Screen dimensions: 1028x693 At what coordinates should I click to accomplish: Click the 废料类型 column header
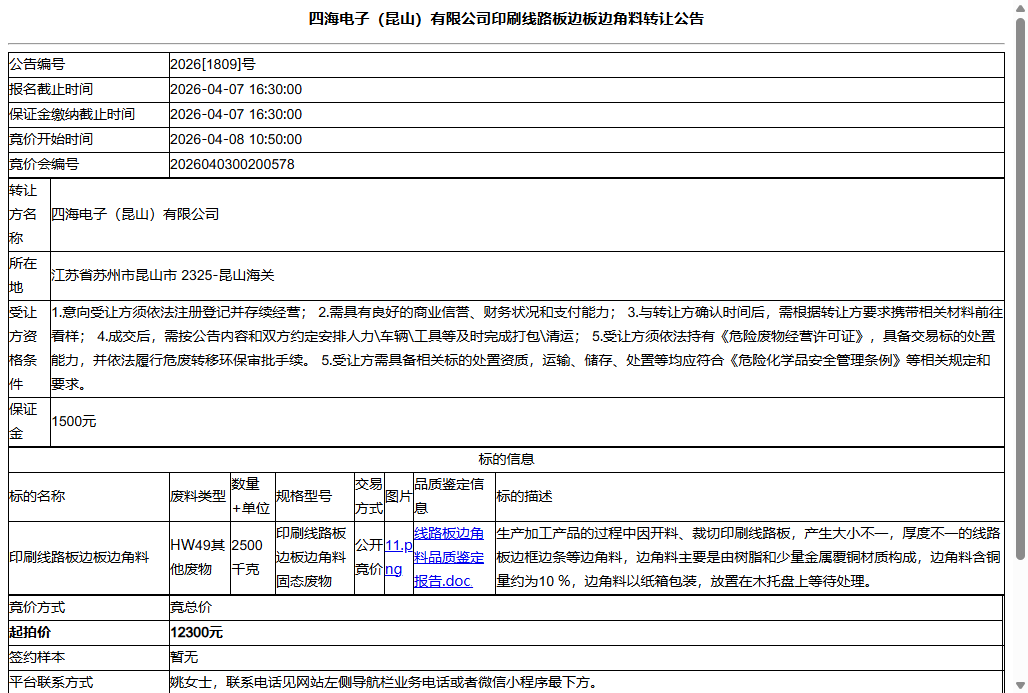(199, 496)
